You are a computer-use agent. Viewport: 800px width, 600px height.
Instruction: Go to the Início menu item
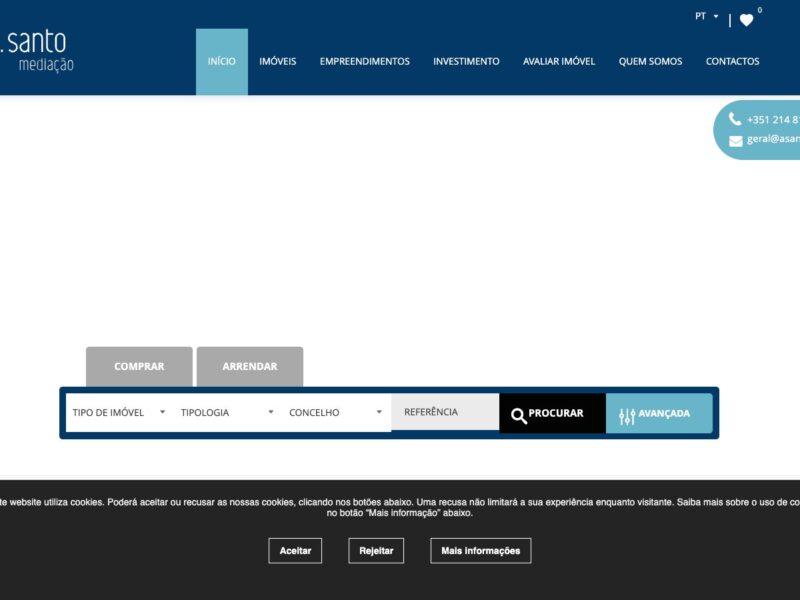[x=221, y=62]
